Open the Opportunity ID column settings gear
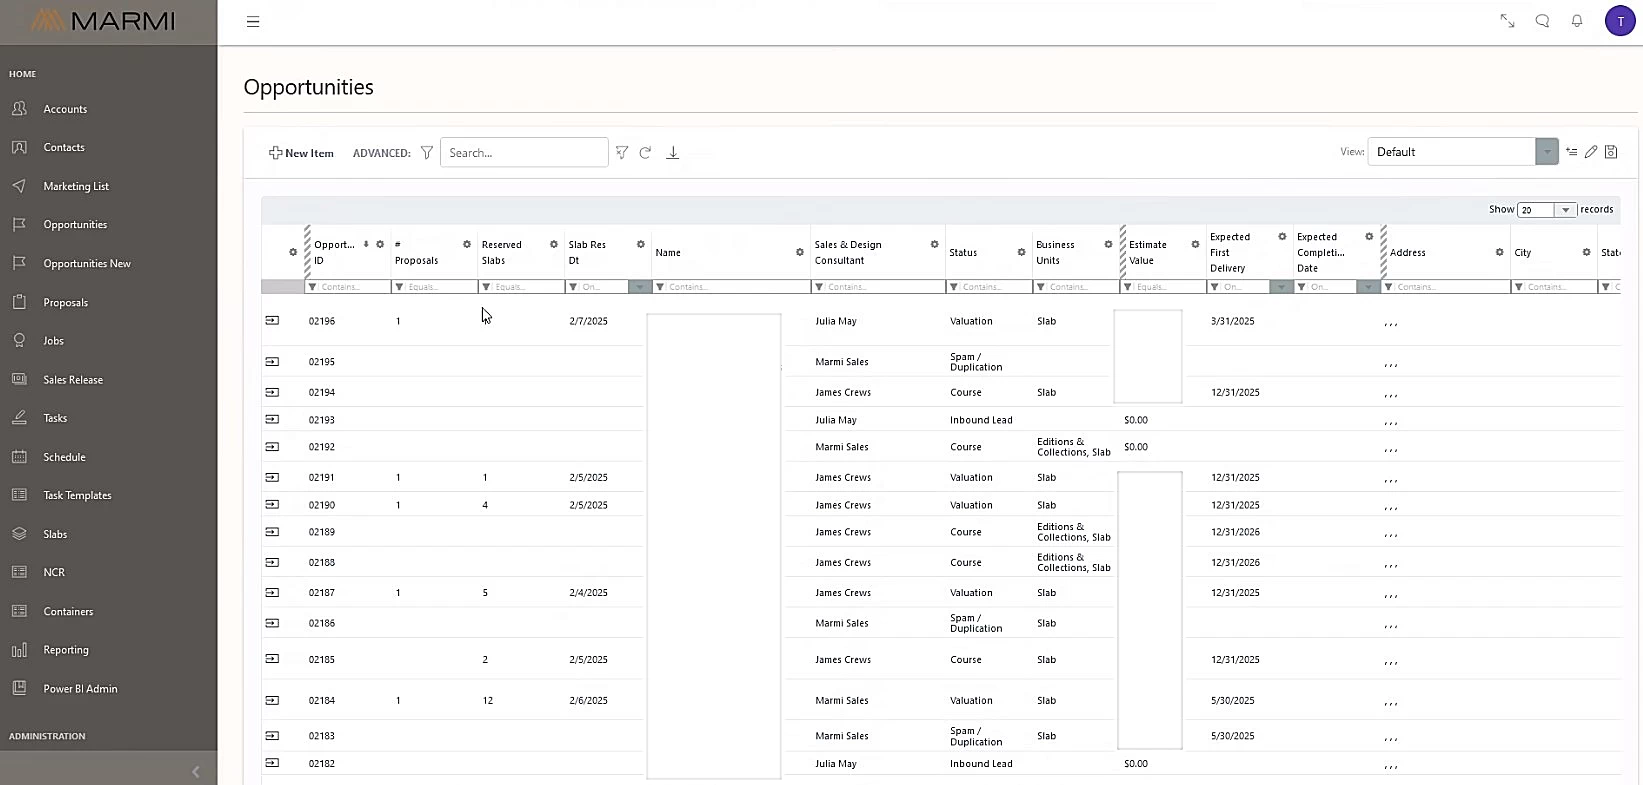Screen dimensions: 1643x785 [x=380, y=244]
